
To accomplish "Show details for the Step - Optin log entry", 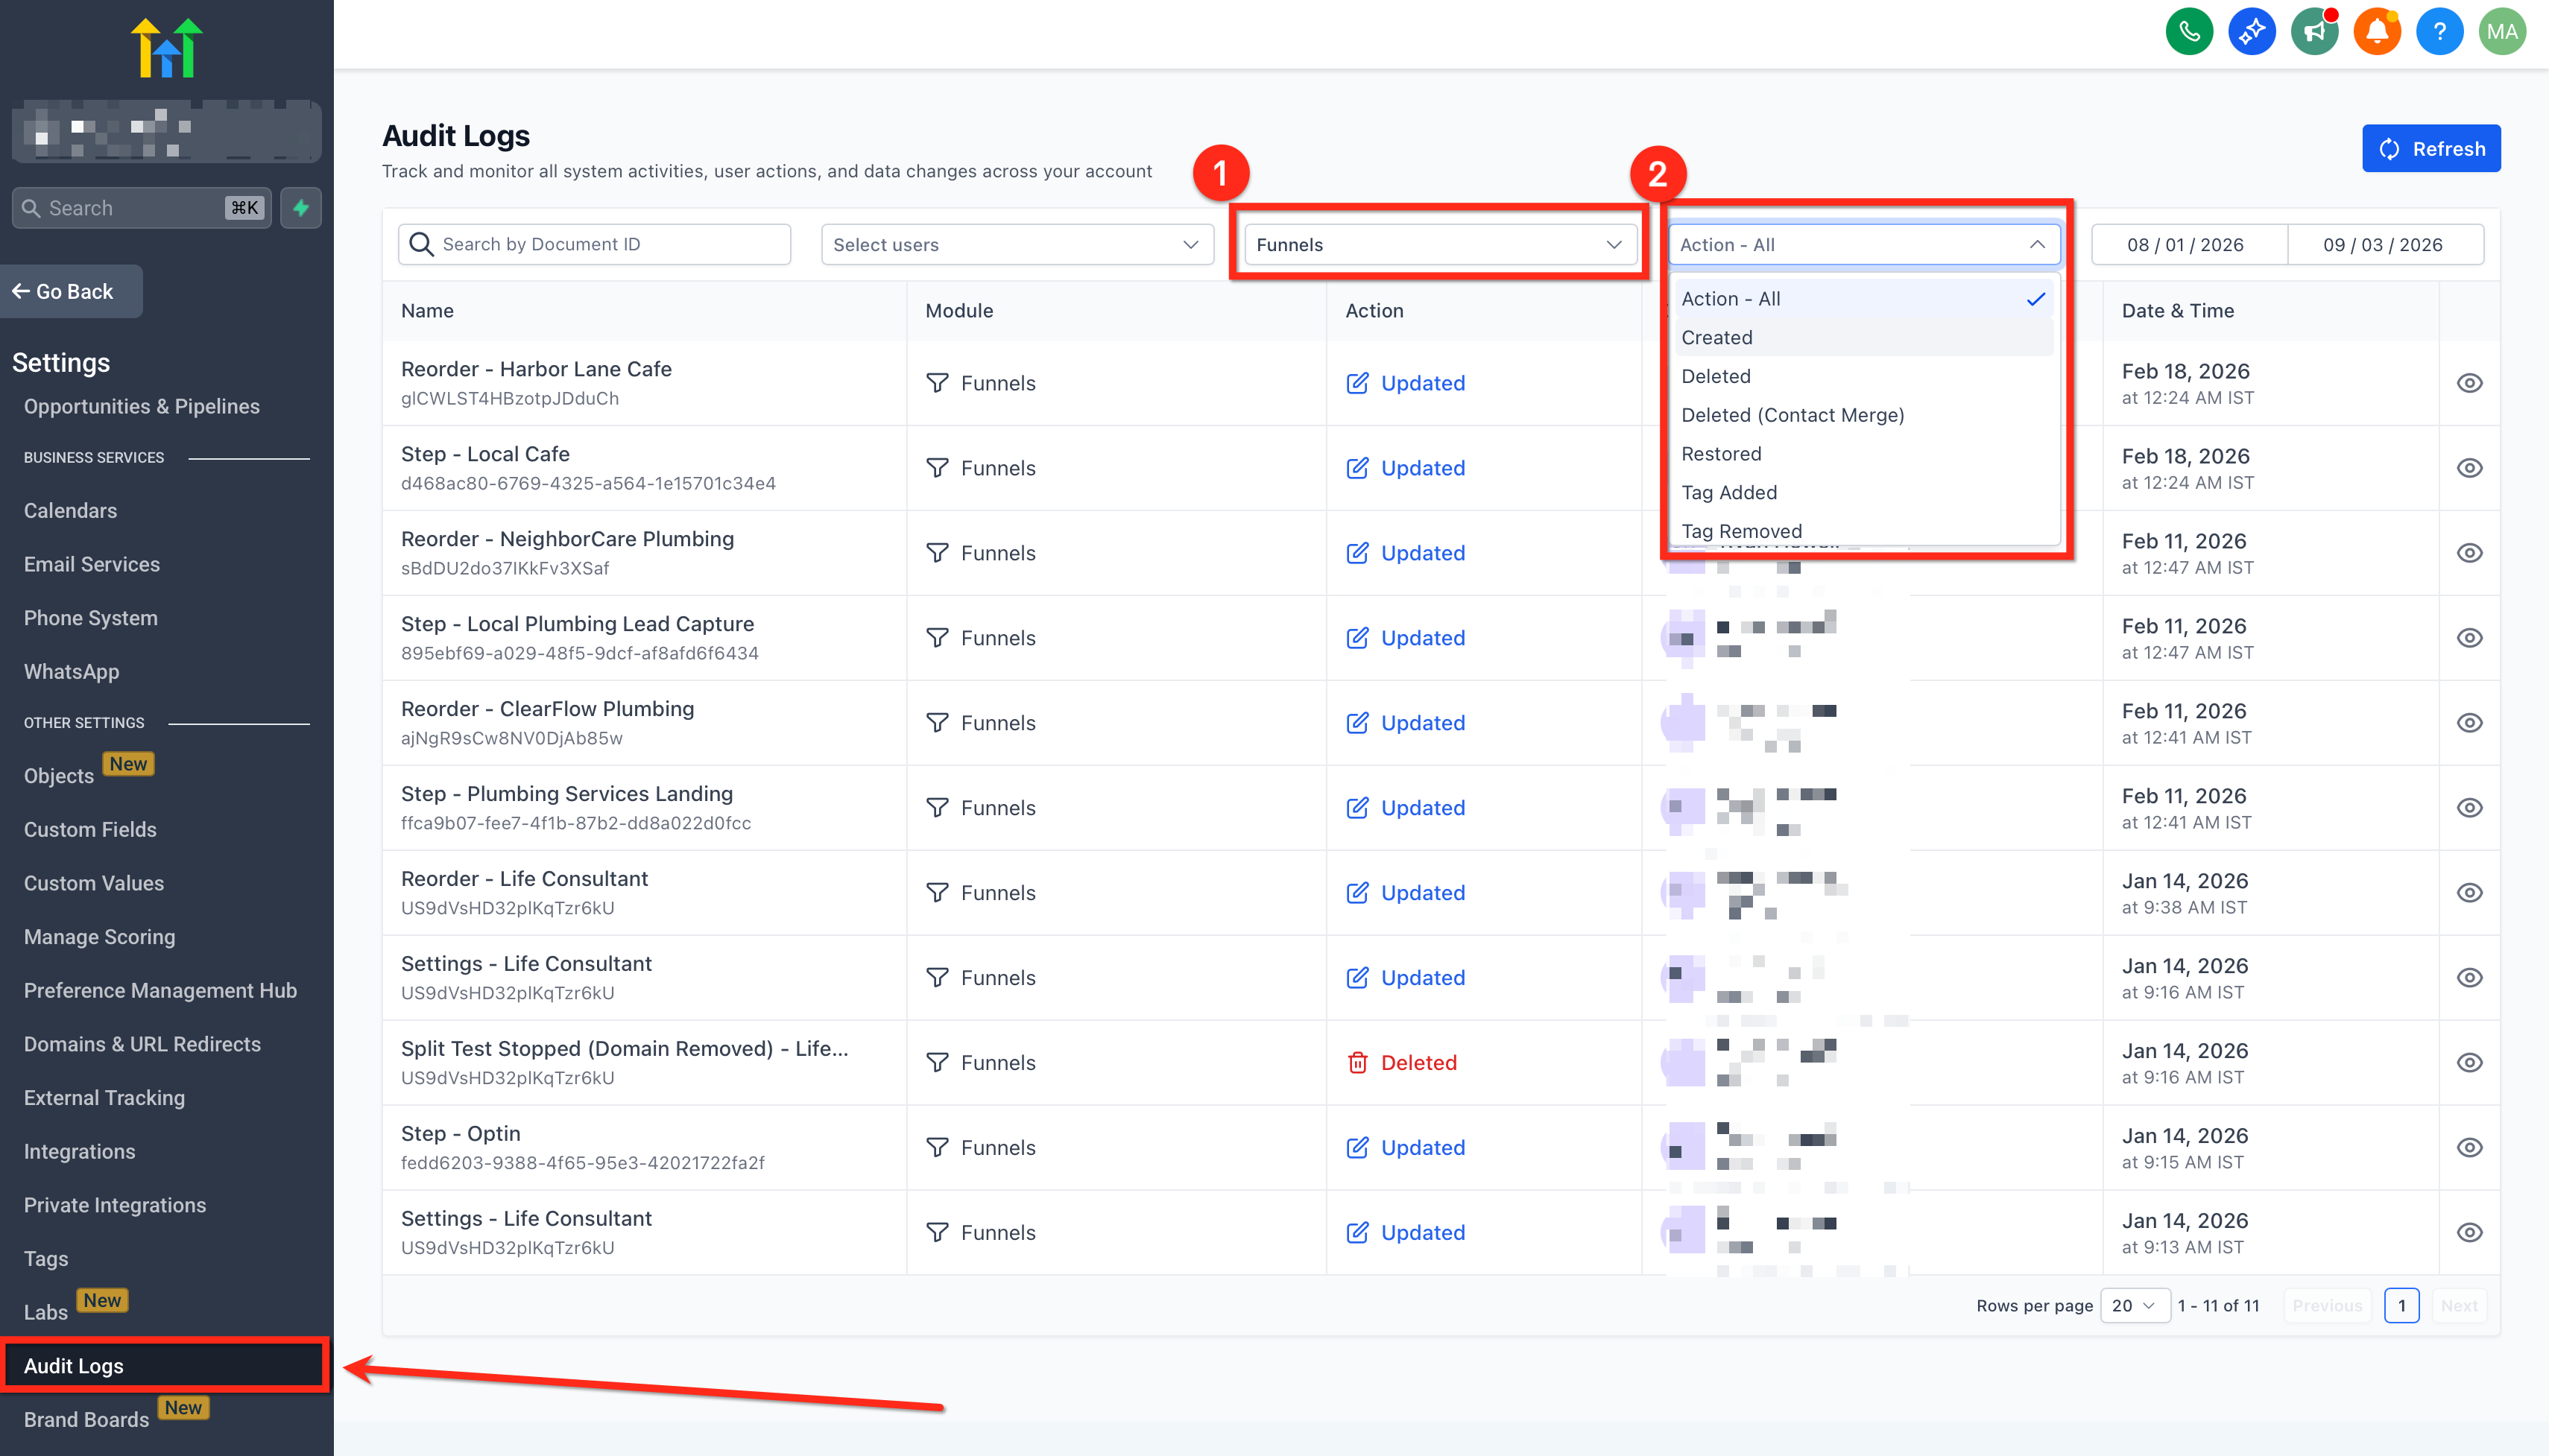I will [x=2469, y=1148].
